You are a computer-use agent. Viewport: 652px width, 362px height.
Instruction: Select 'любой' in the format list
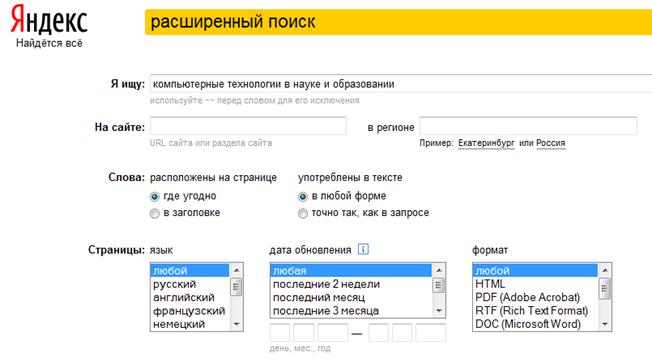[x=535, y=271]
